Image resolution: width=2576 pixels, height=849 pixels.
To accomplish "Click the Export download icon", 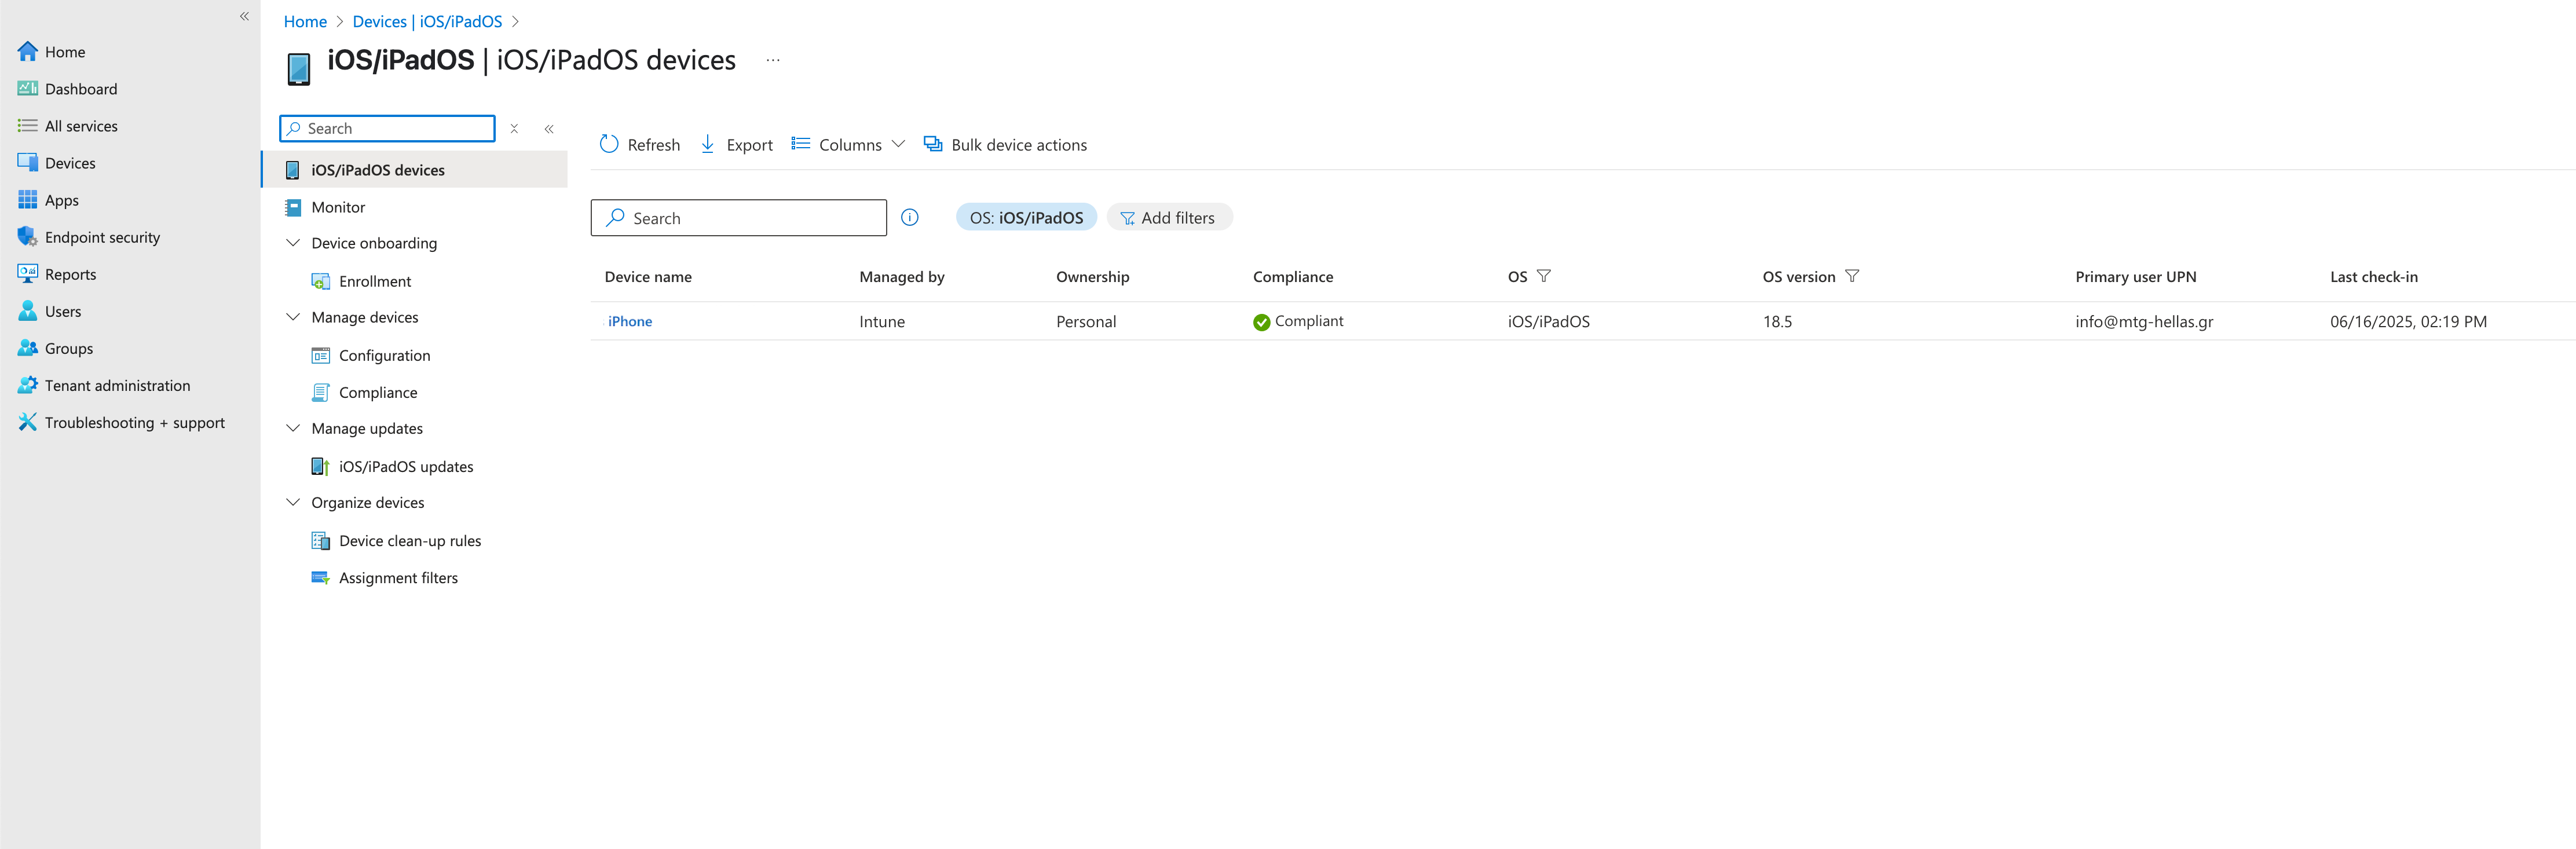I will (x=707, y=144).
